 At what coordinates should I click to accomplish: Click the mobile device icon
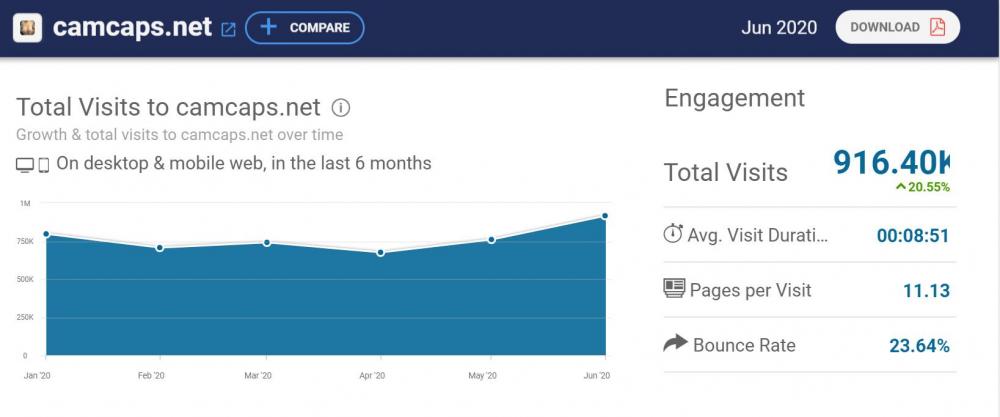44,164
